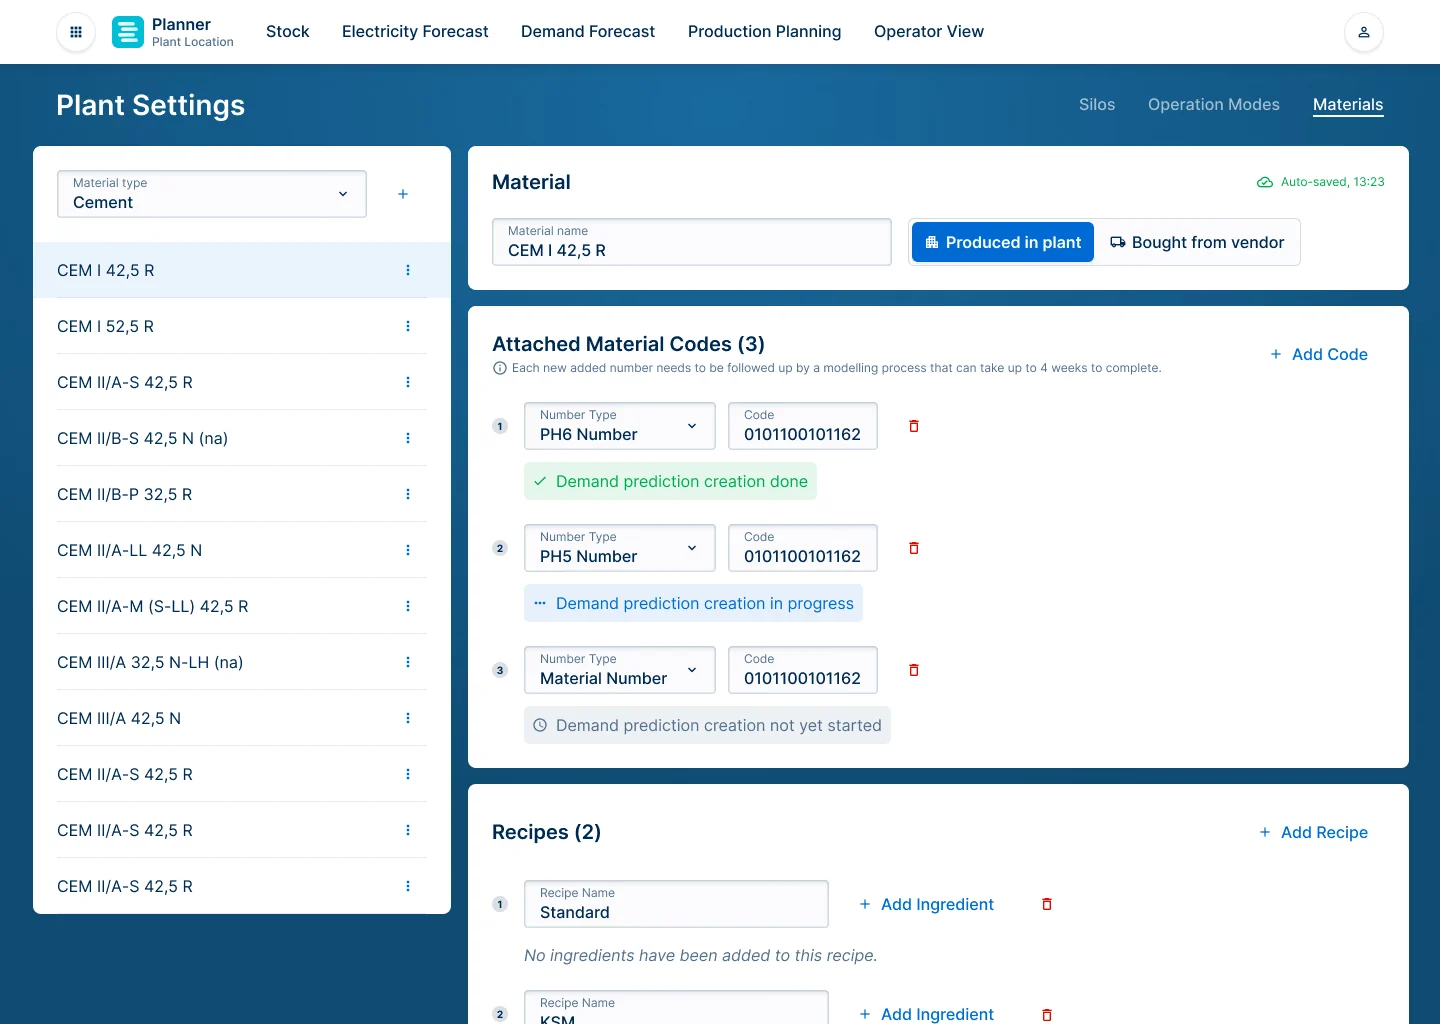
Task: Open Production Planning page
Action: (765, 32)
